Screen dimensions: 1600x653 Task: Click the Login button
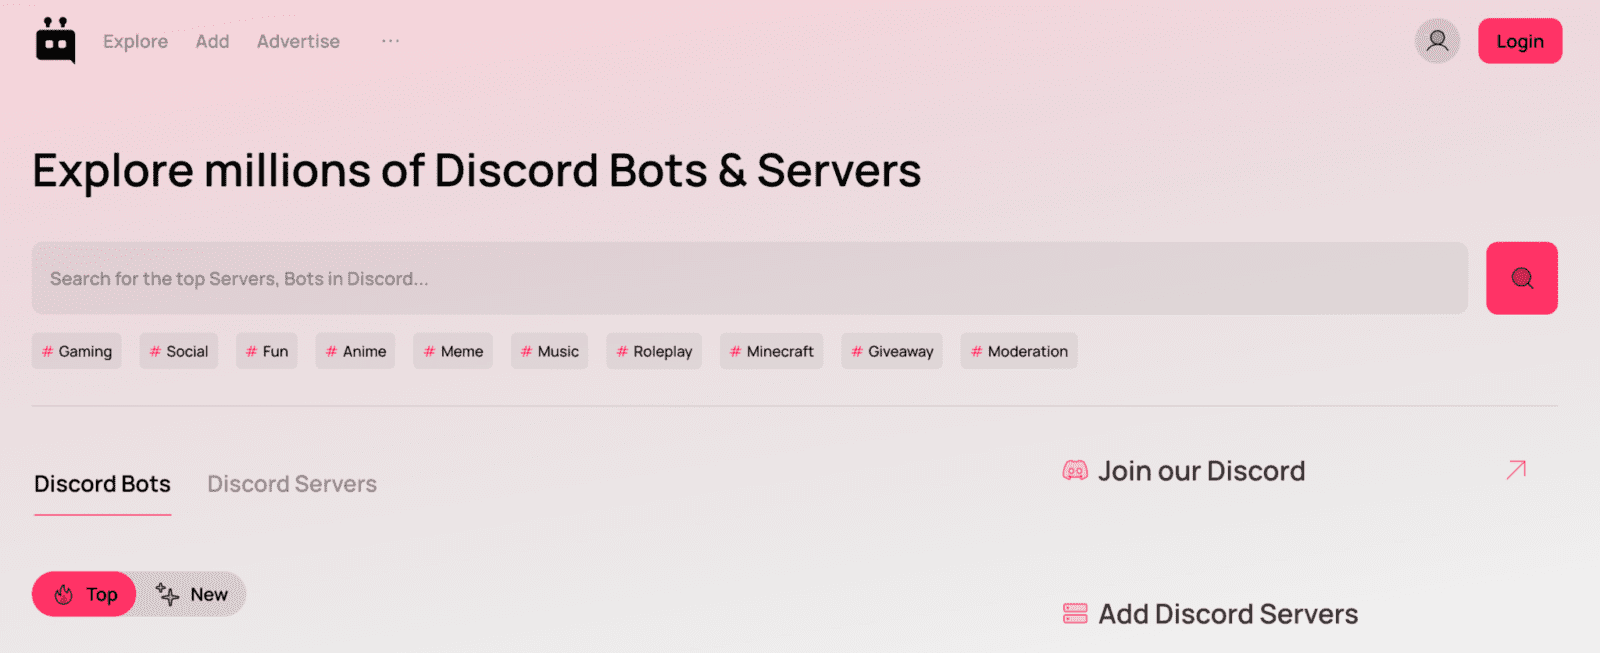click(x=1520, y=41)
